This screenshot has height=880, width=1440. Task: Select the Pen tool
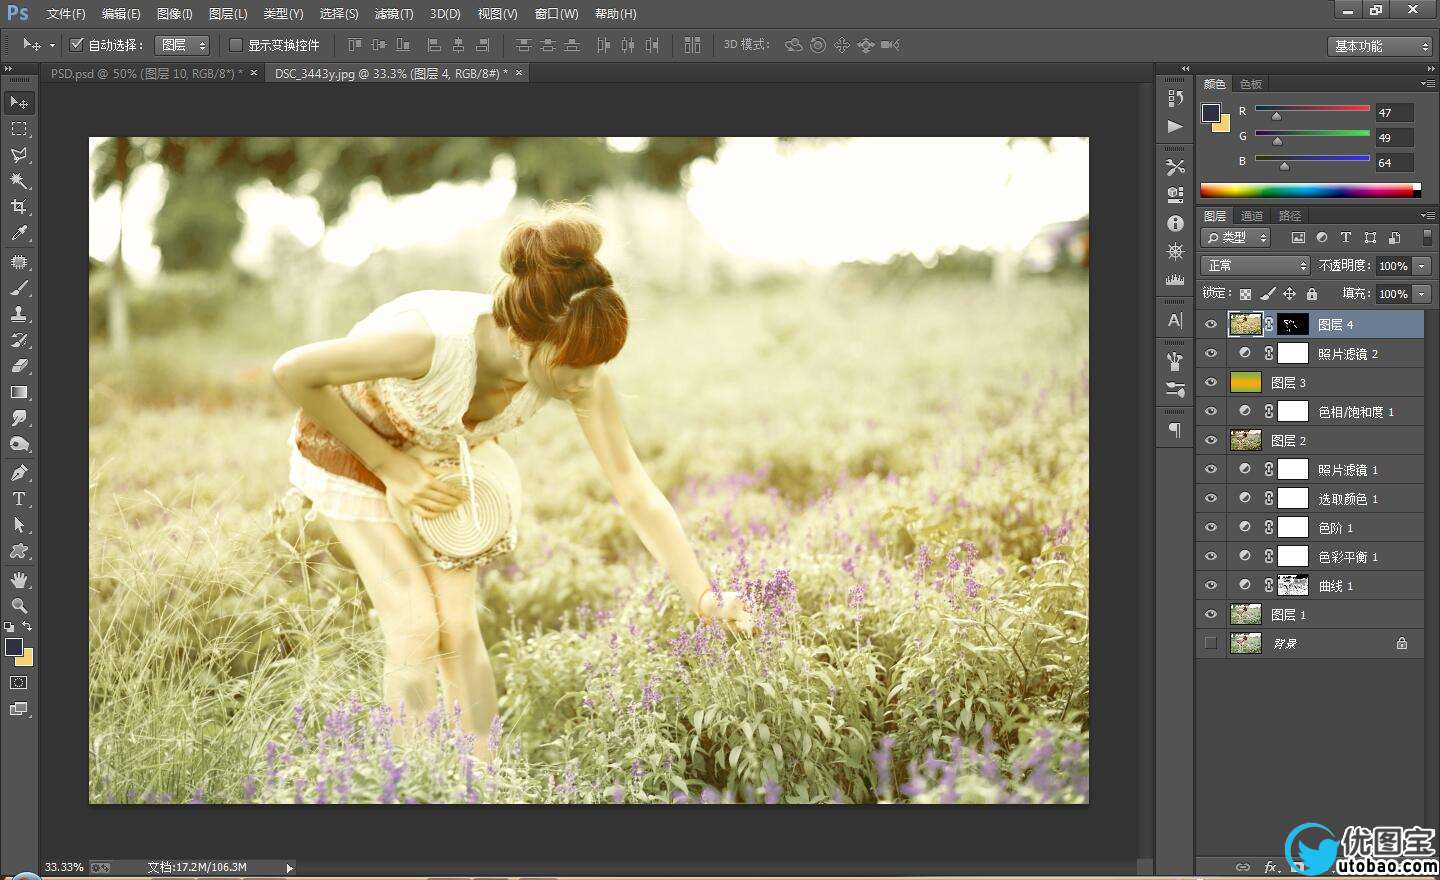pyautogui.click(x=19, y=473)
